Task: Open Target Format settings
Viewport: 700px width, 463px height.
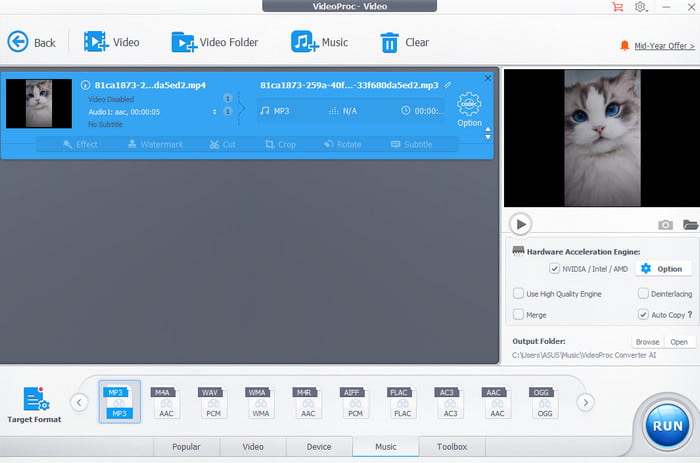Action: click(34, 405)
